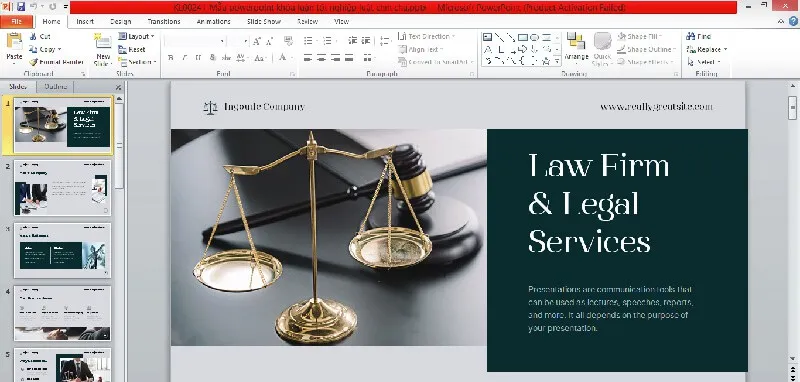This screenshot has height=382, width=800.
Task: Click the Clear All Formatting icon
Action: (288, 41)
